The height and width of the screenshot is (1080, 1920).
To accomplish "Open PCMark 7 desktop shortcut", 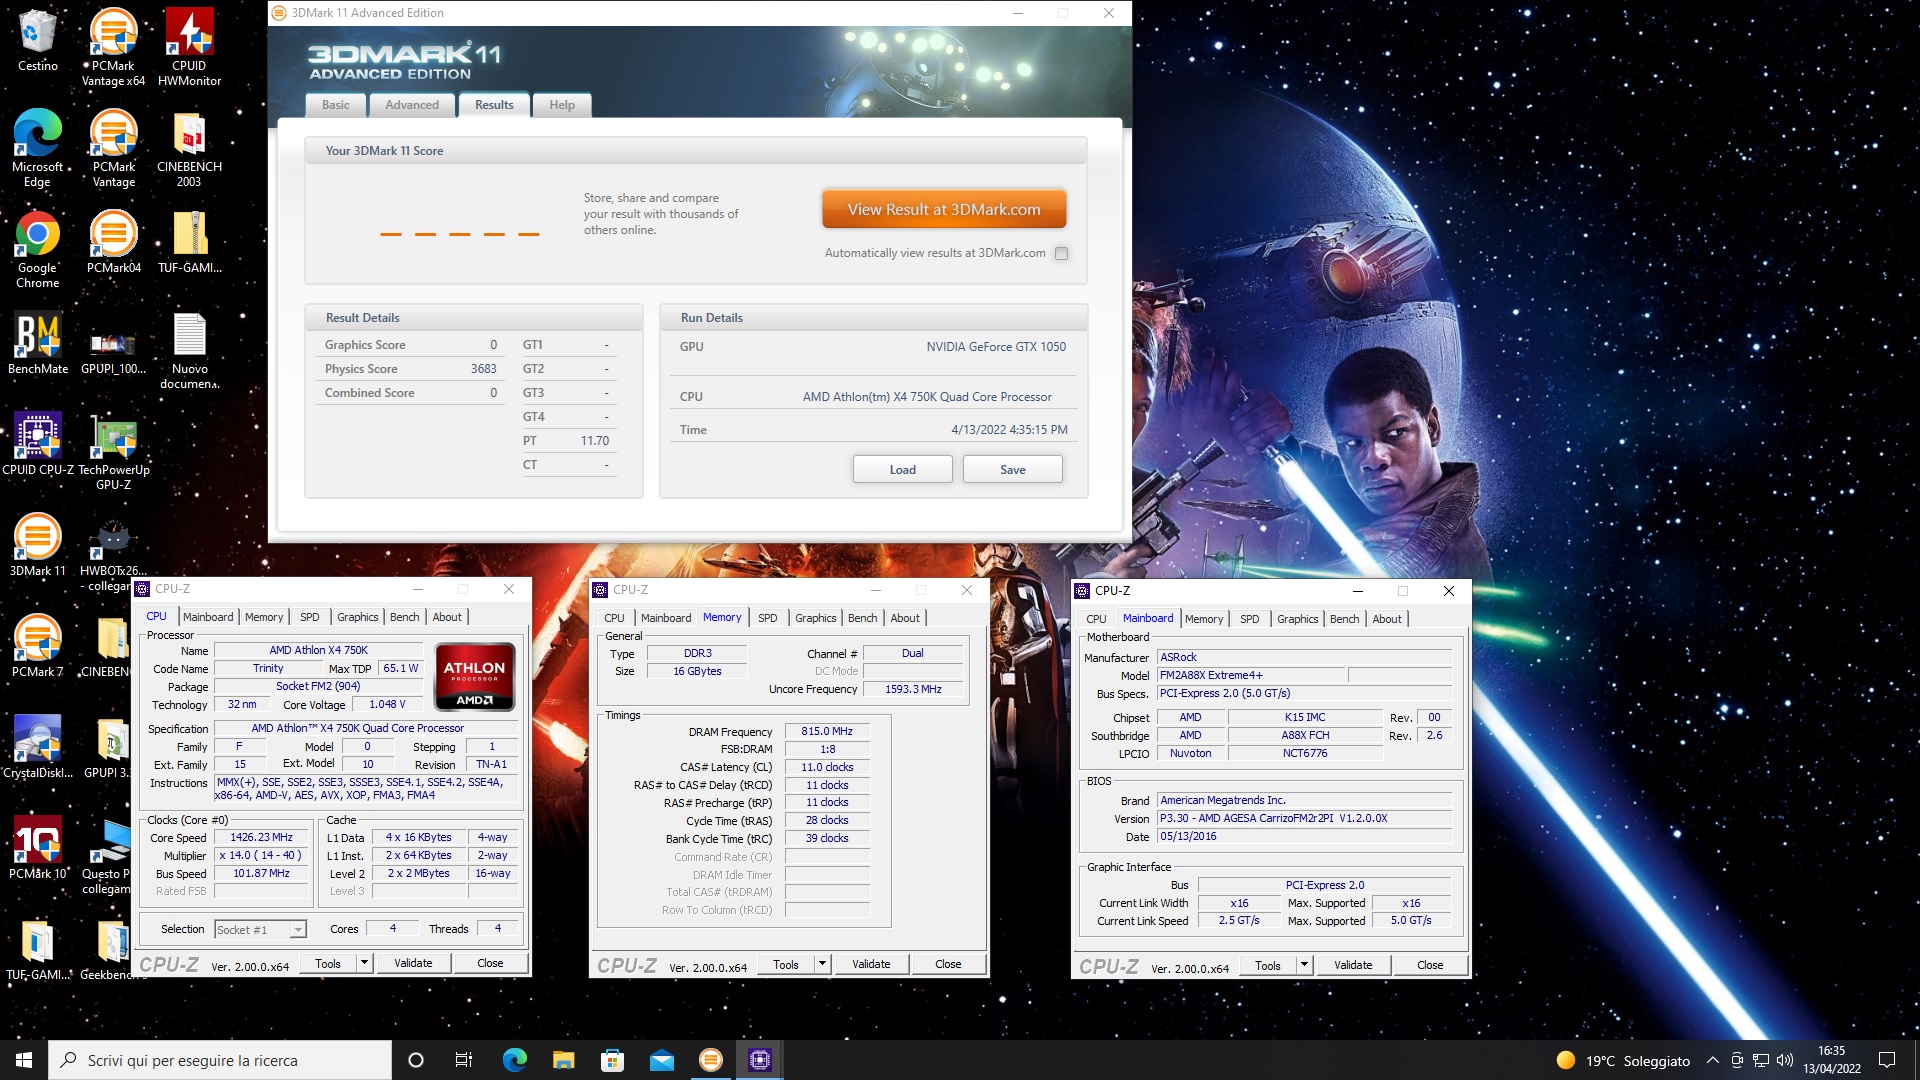I will coord(37,646).
